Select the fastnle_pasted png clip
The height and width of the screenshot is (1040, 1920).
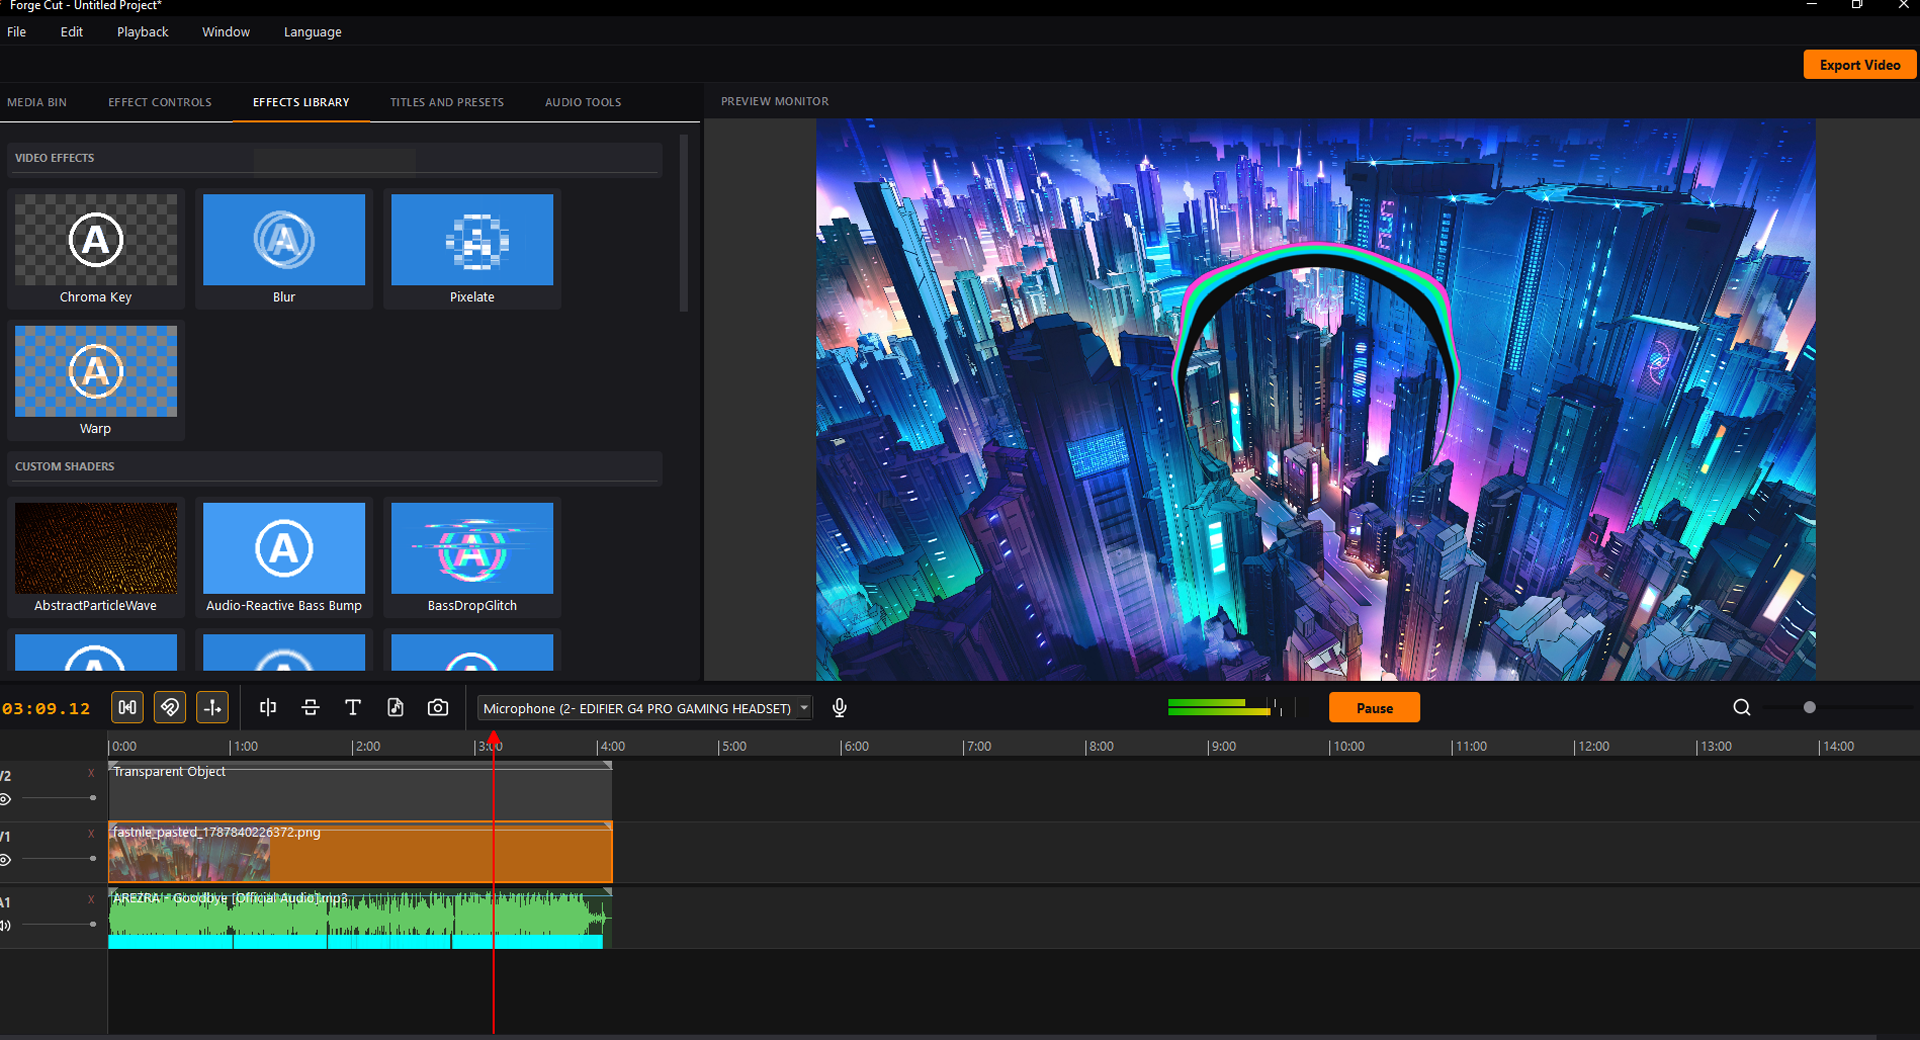(360, 852)
